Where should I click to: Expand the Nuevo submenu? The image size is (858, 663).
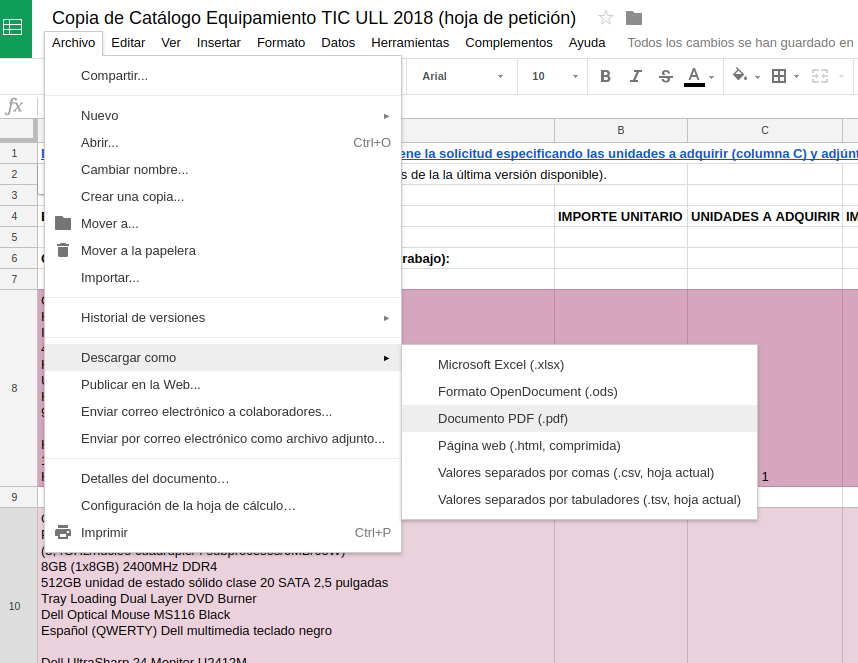click(223, 115)
